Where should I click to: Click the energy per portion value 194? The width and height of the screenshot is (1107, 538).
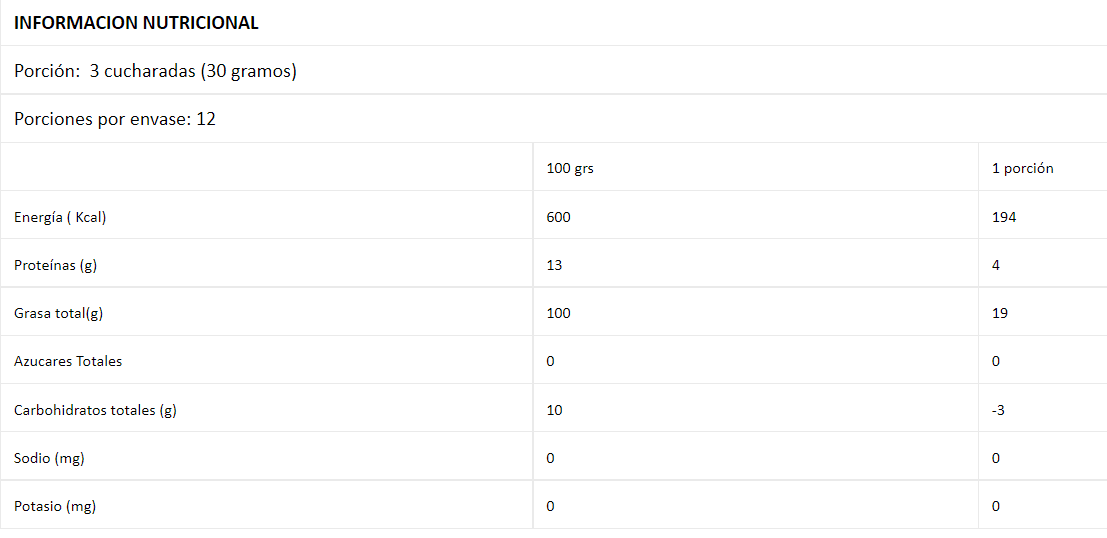pos(1004,217)
